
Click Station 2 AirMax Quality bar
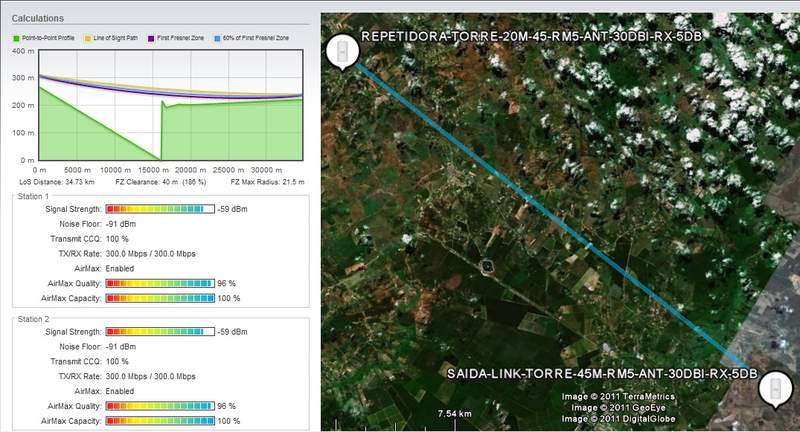pos(160,406)
